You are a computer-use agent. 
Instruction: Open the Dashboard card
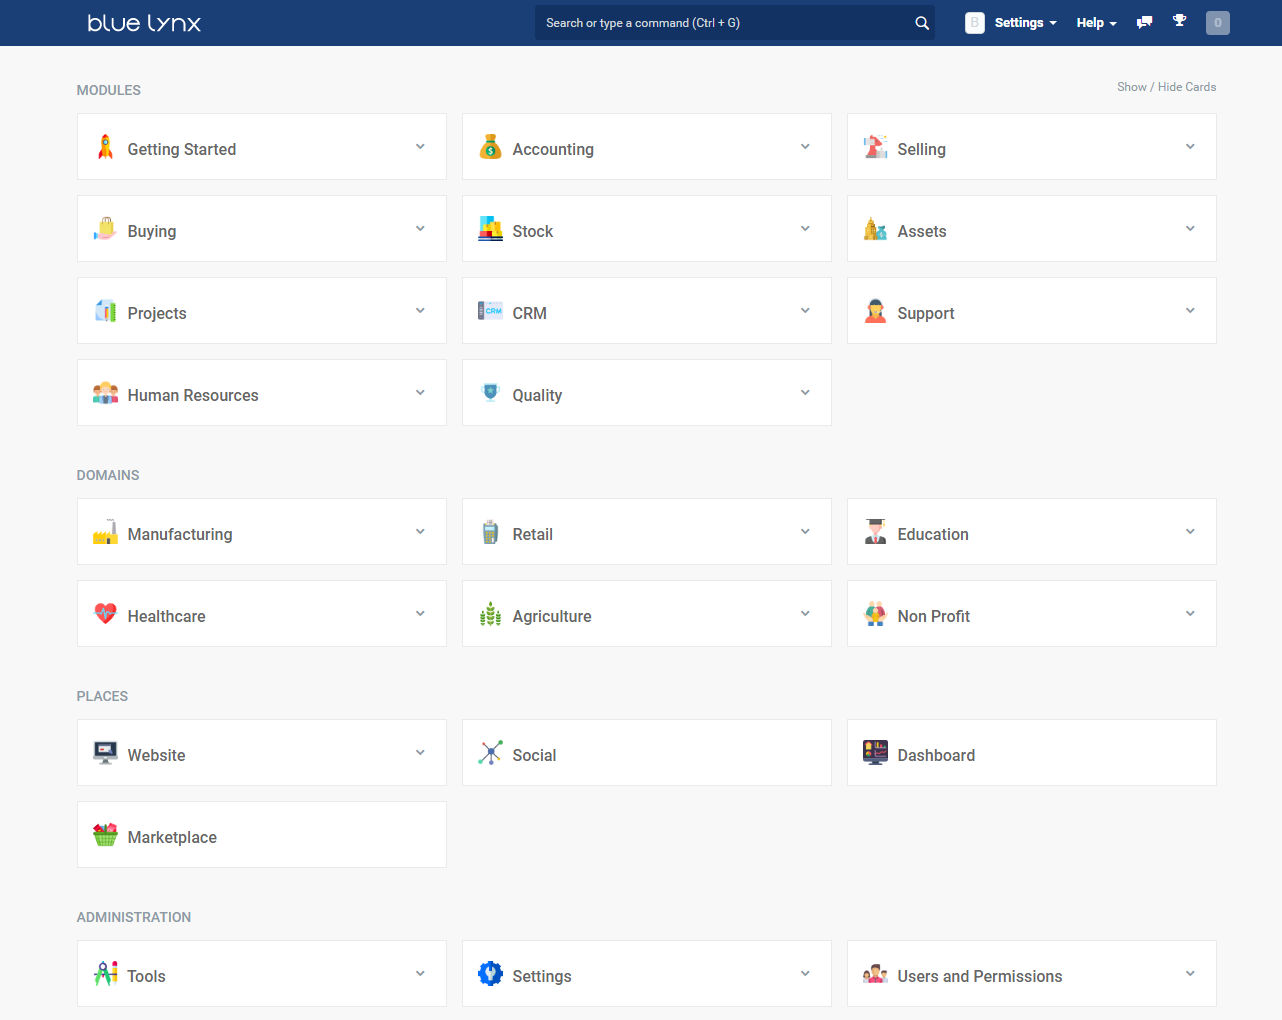pyautogui.click(x=1031, y=753)
